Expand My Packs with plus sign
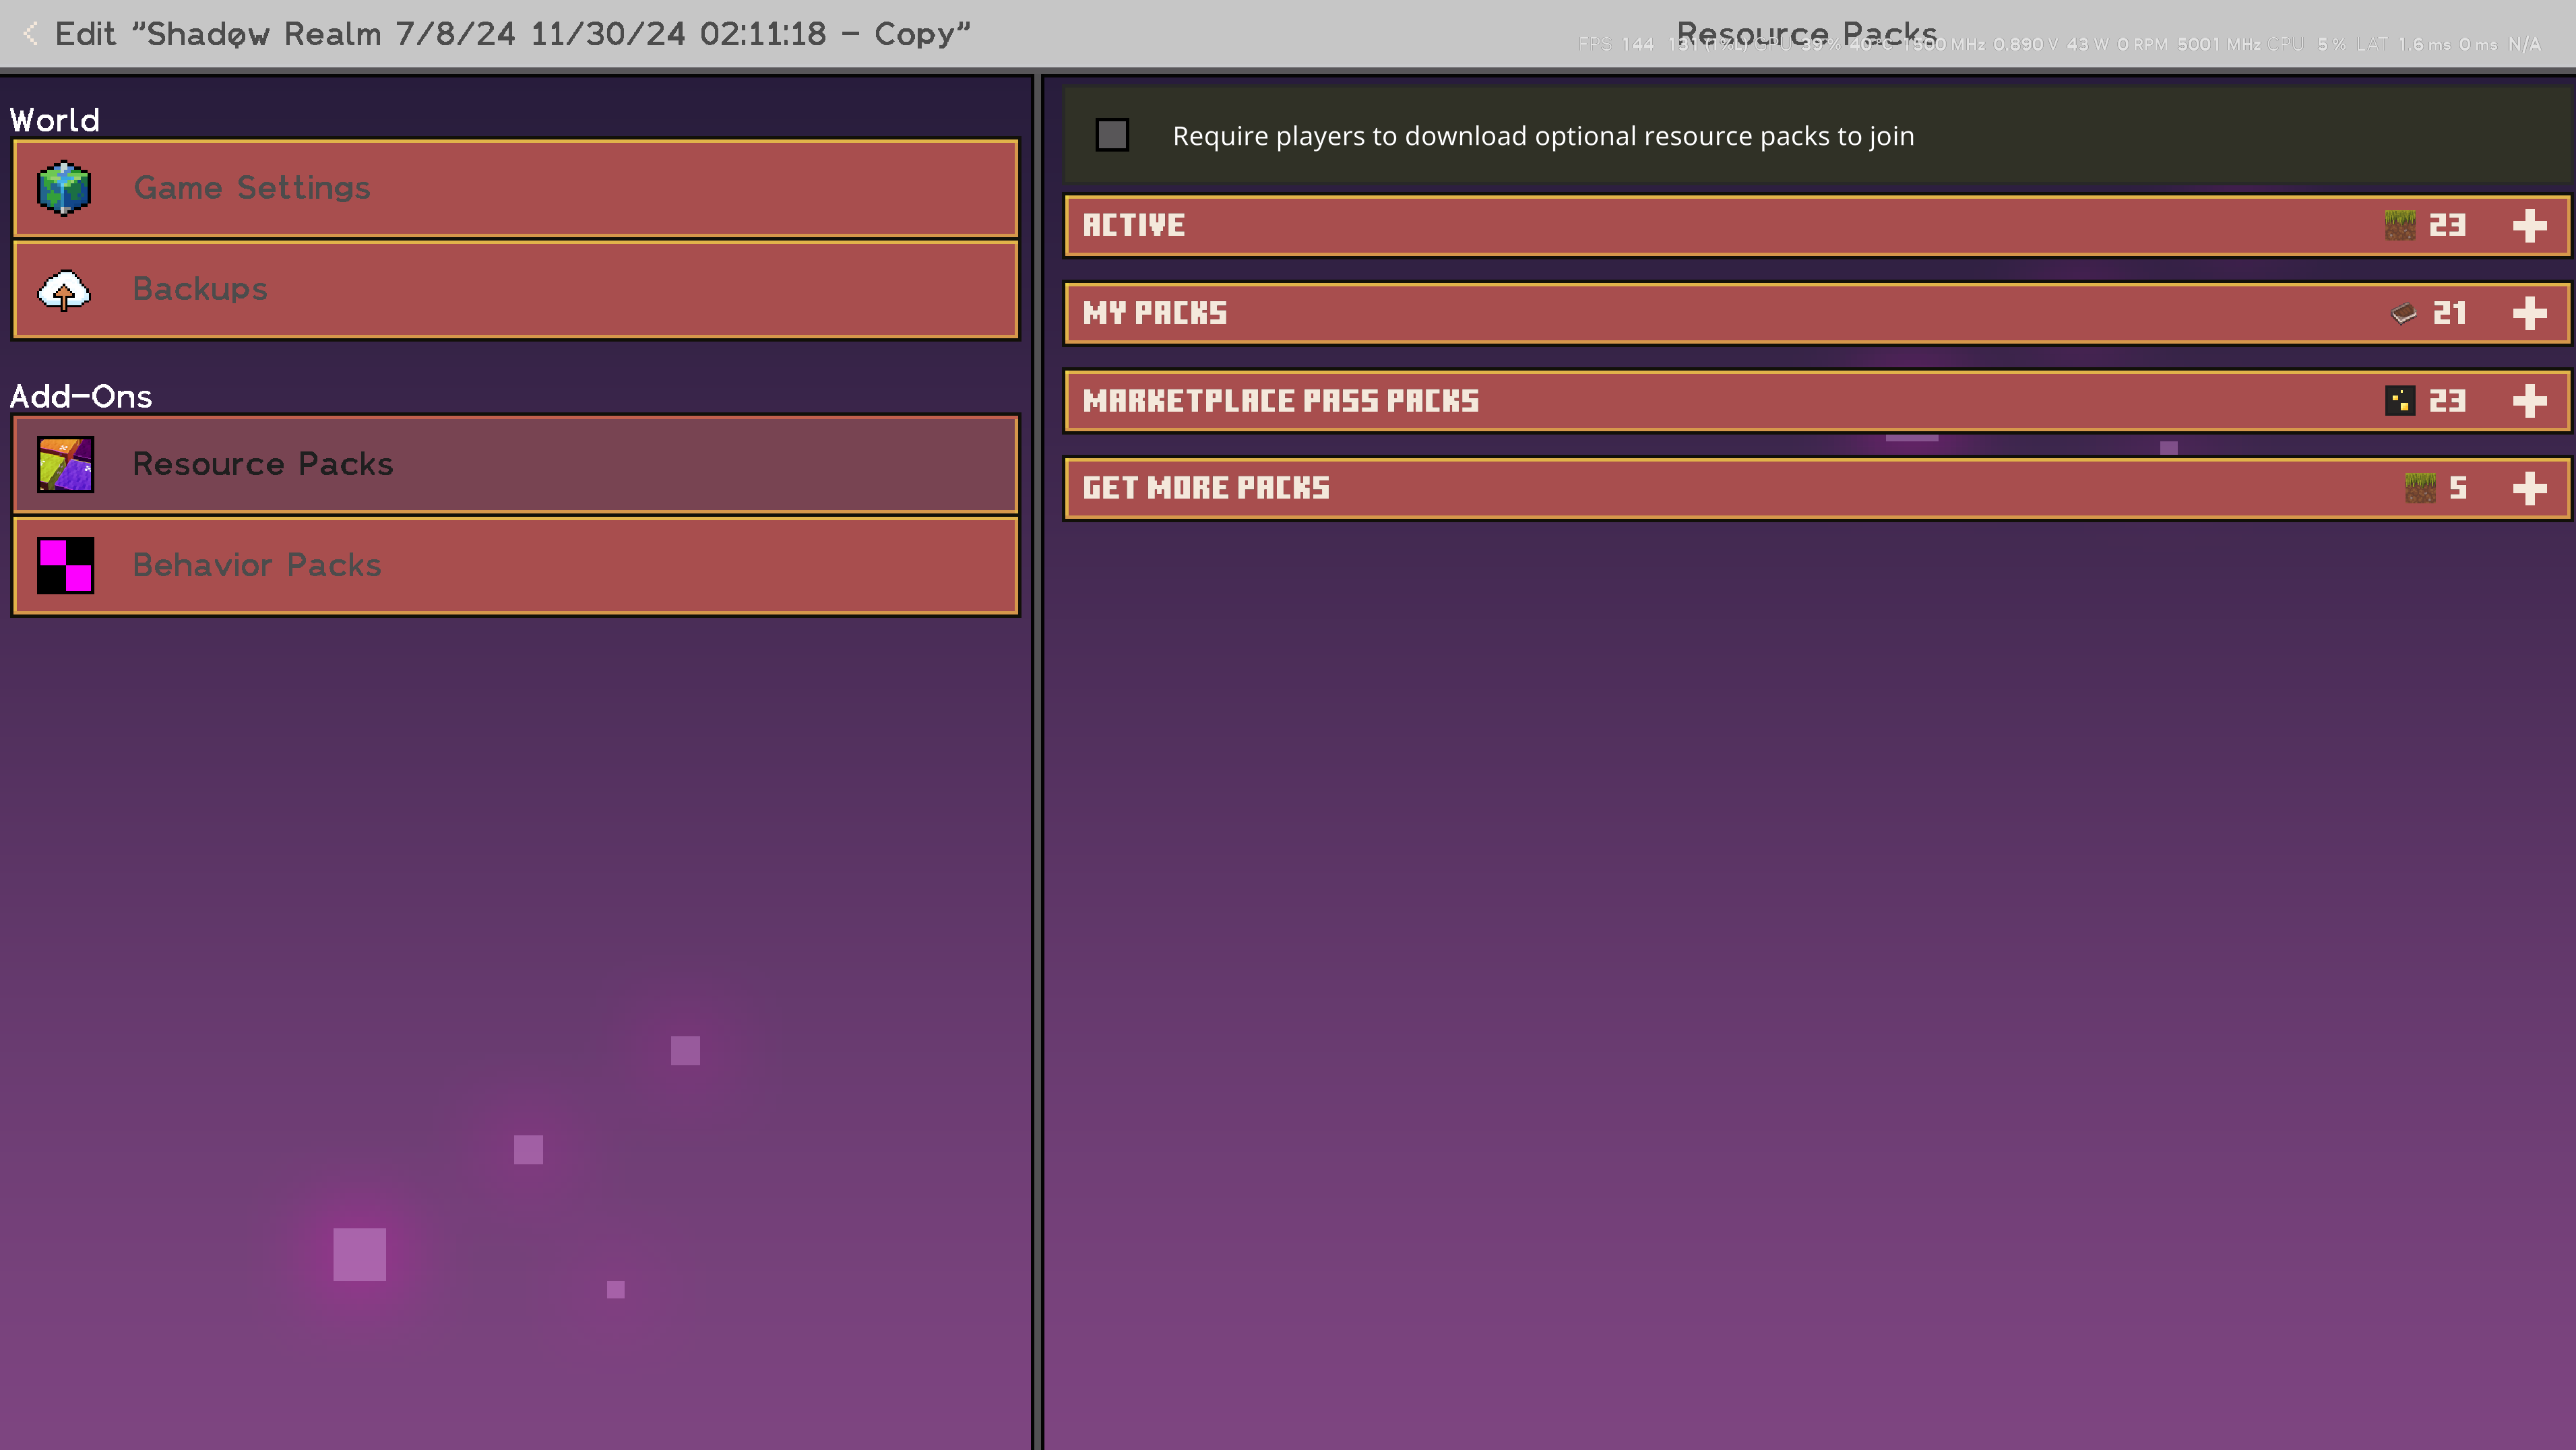This screenshot has height=1450, width=2576. (x=2529, y=314)
